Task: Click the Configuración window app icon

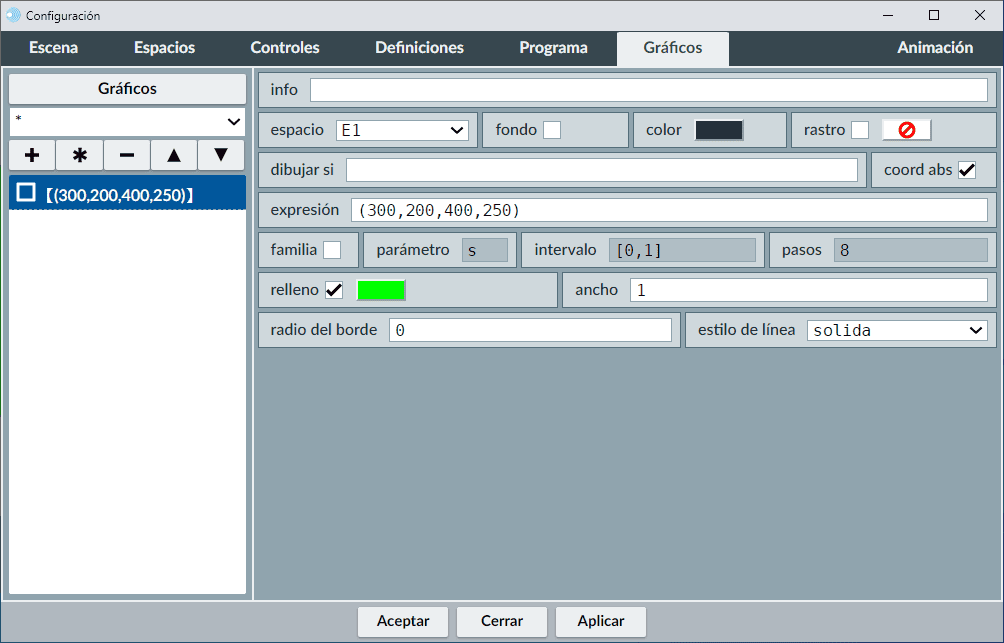Action: [13, 15]
